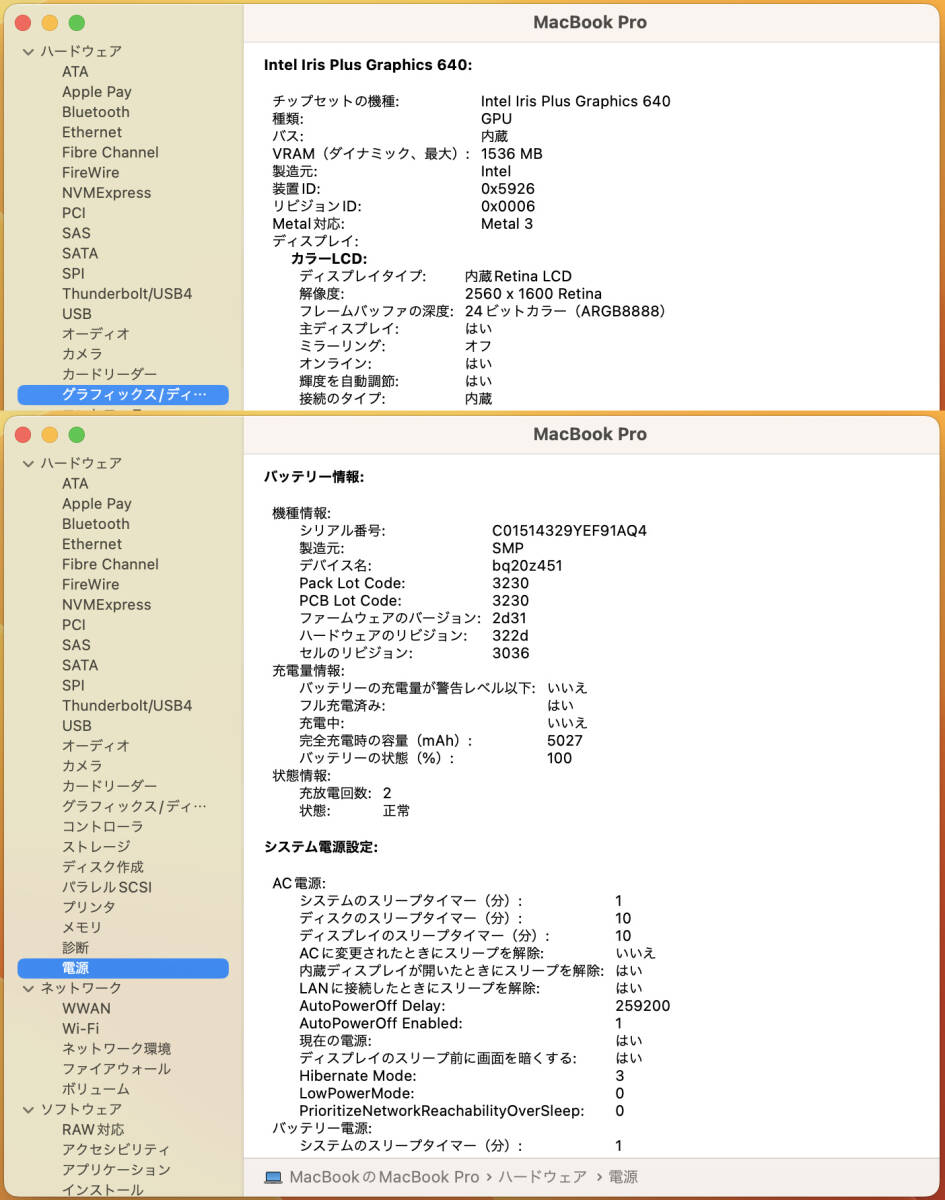Select WWAN under ネットワーク
945x1200 pixels.
coord(86,1008)
